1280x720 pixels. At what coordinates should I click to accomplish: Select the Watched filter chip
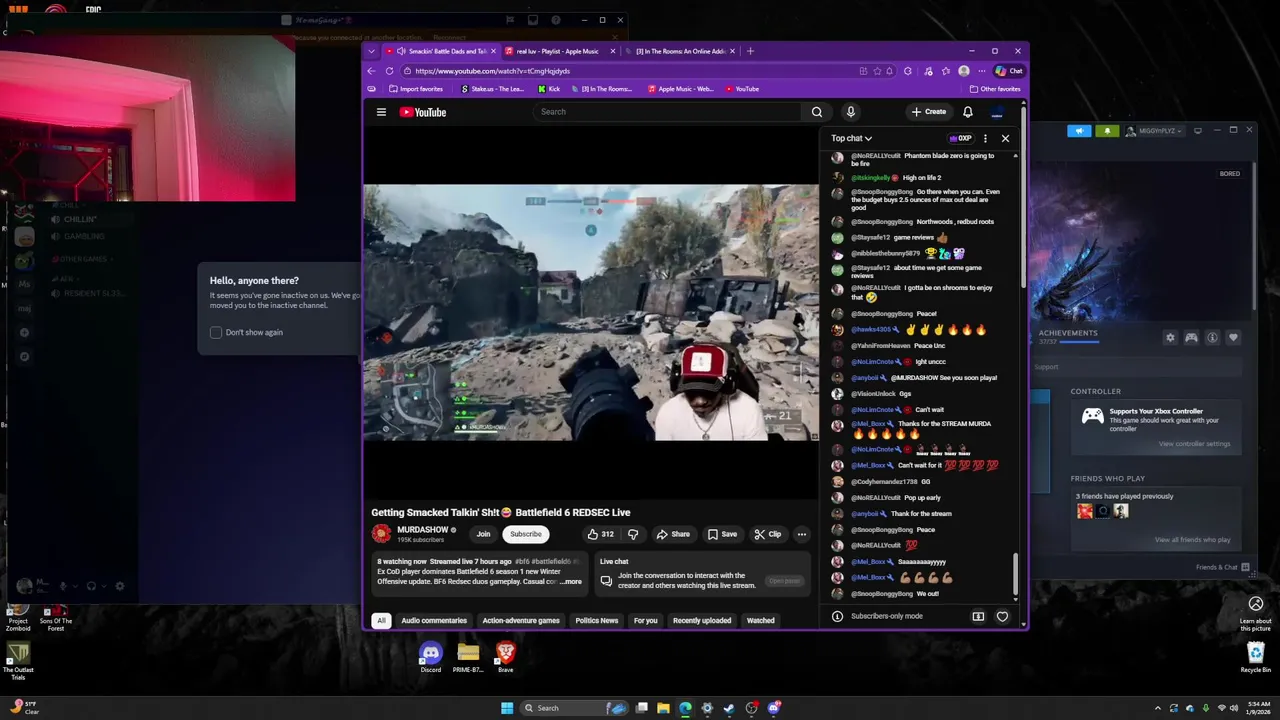[x=760, y=620]
